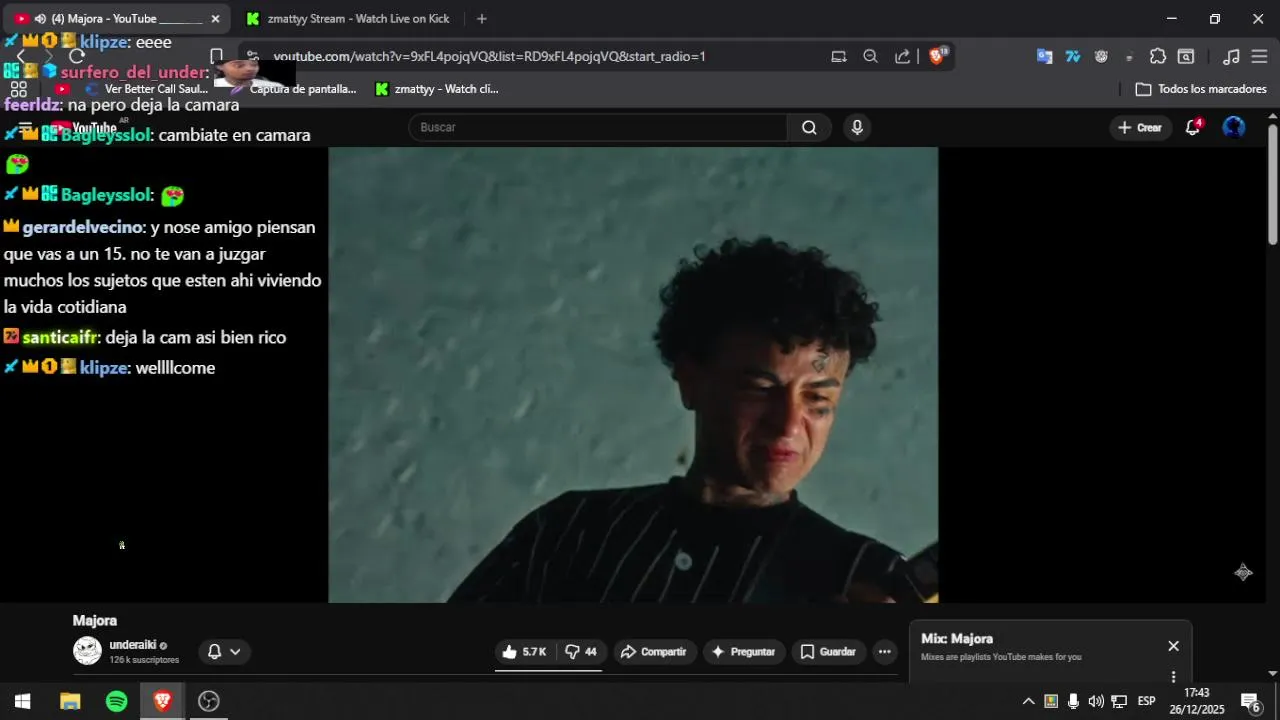This screenshot has height=720, width=1280.
Task: Click the underaiki channel avatar
Action: [x=88, y=651]
